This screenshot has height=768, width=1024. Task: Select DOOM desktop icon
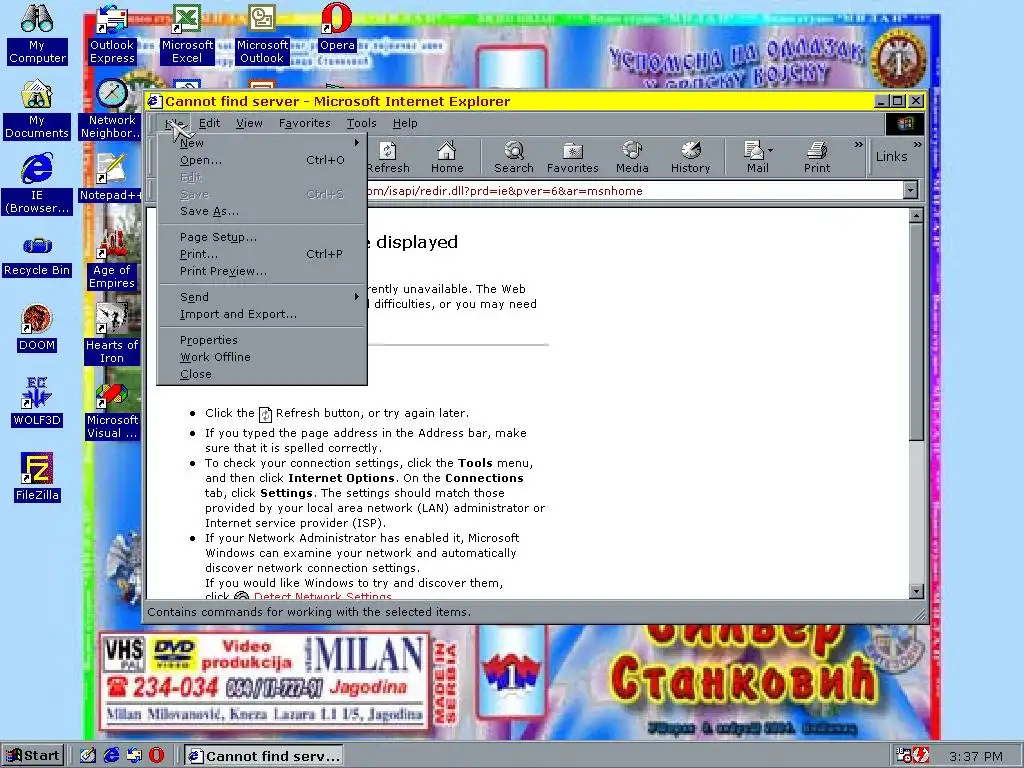coord(37,328)
